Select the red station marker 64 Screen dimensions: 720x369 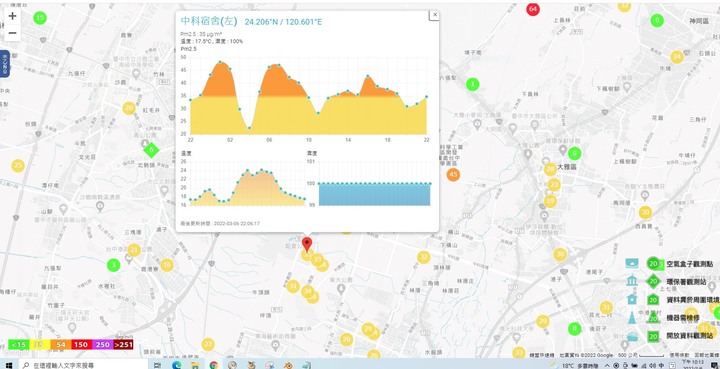pos(533,9)
